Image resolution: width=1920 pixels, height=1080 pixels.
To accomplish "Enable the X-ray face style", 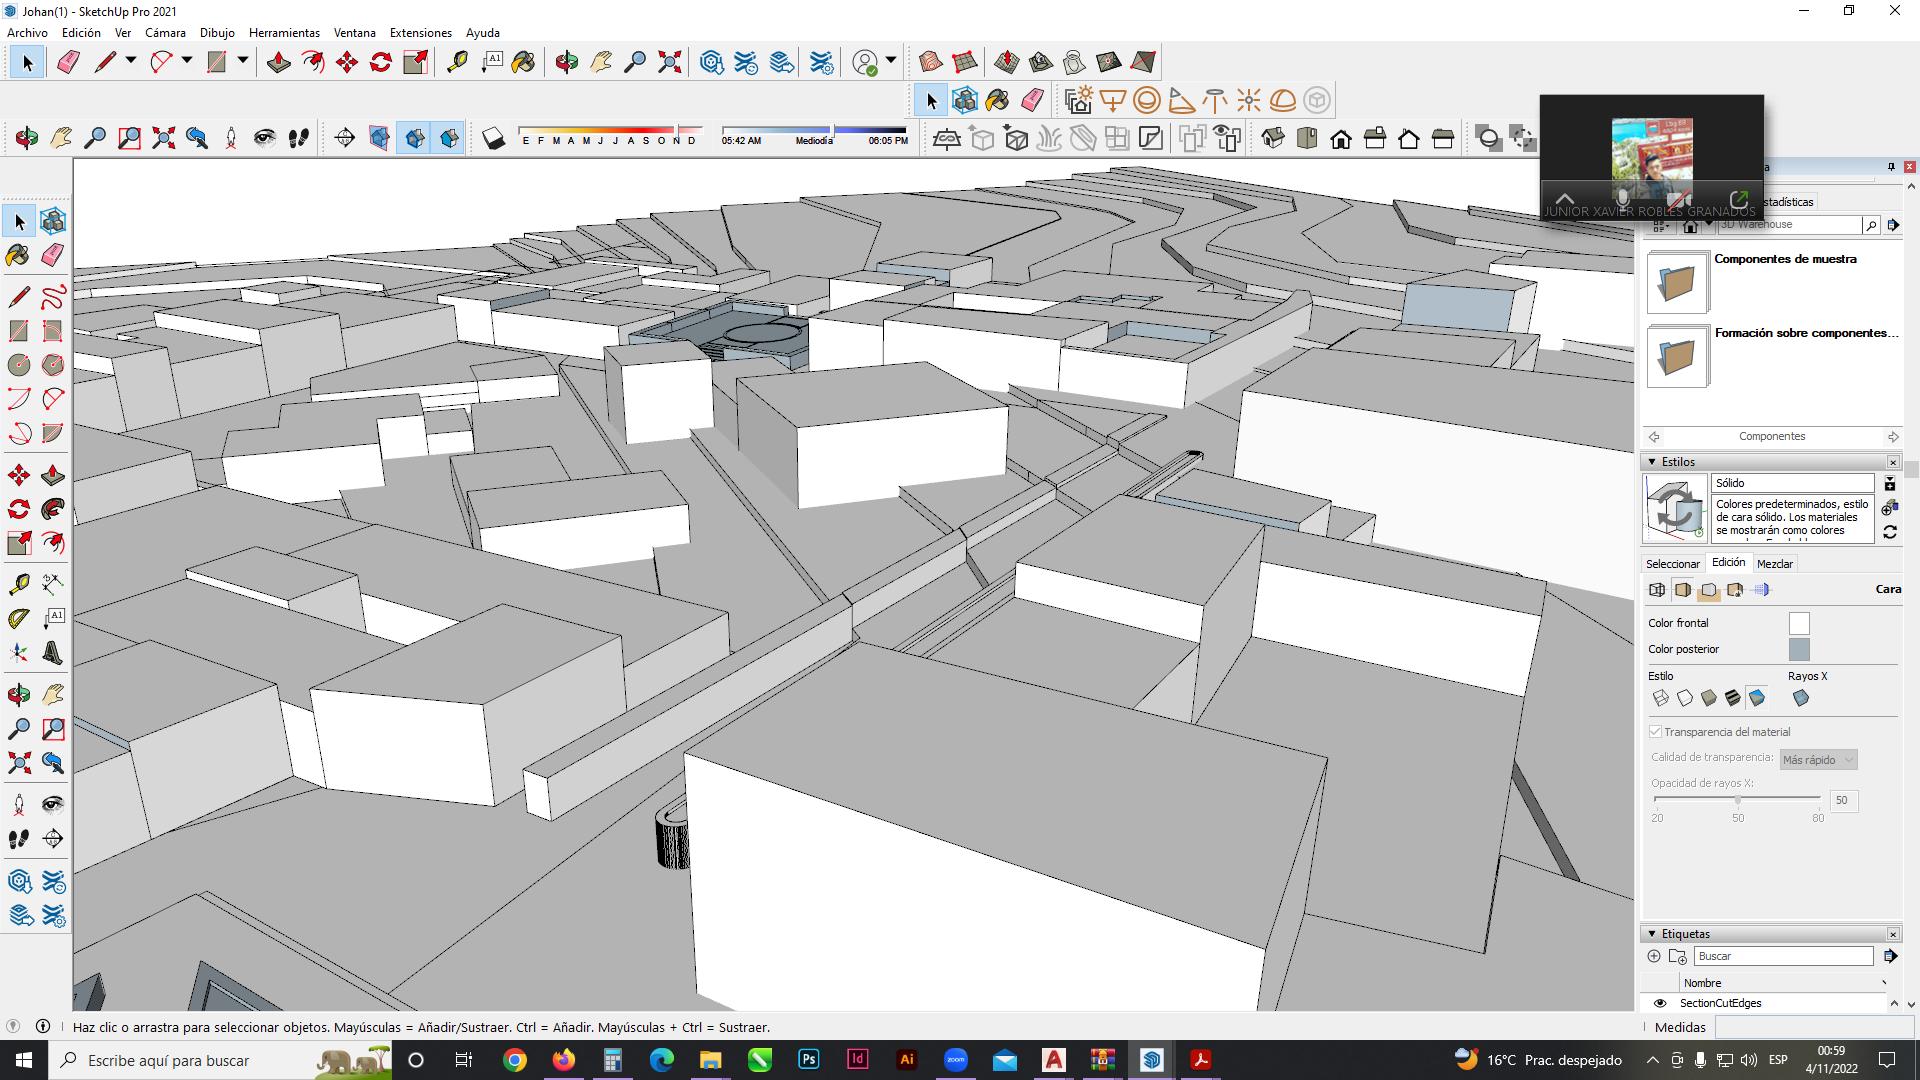I will point(1800,698).
